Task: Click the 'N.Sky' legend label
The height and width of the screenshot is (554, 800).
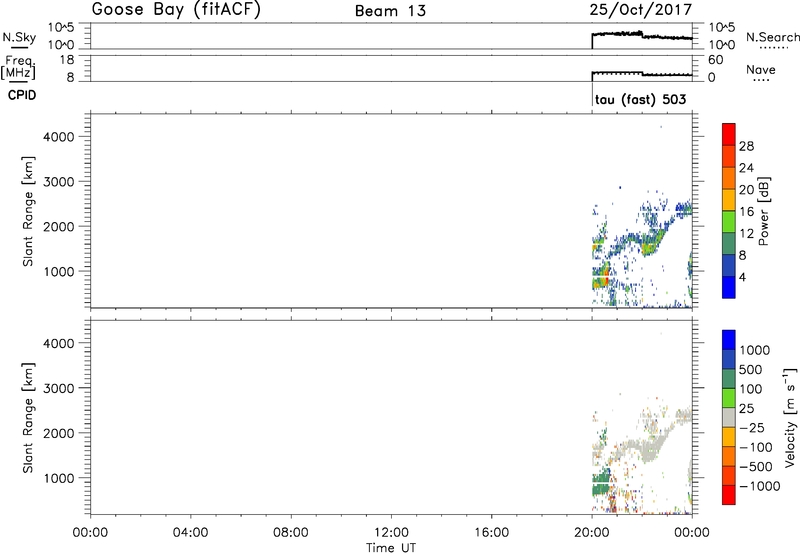Action: [19, 37]
